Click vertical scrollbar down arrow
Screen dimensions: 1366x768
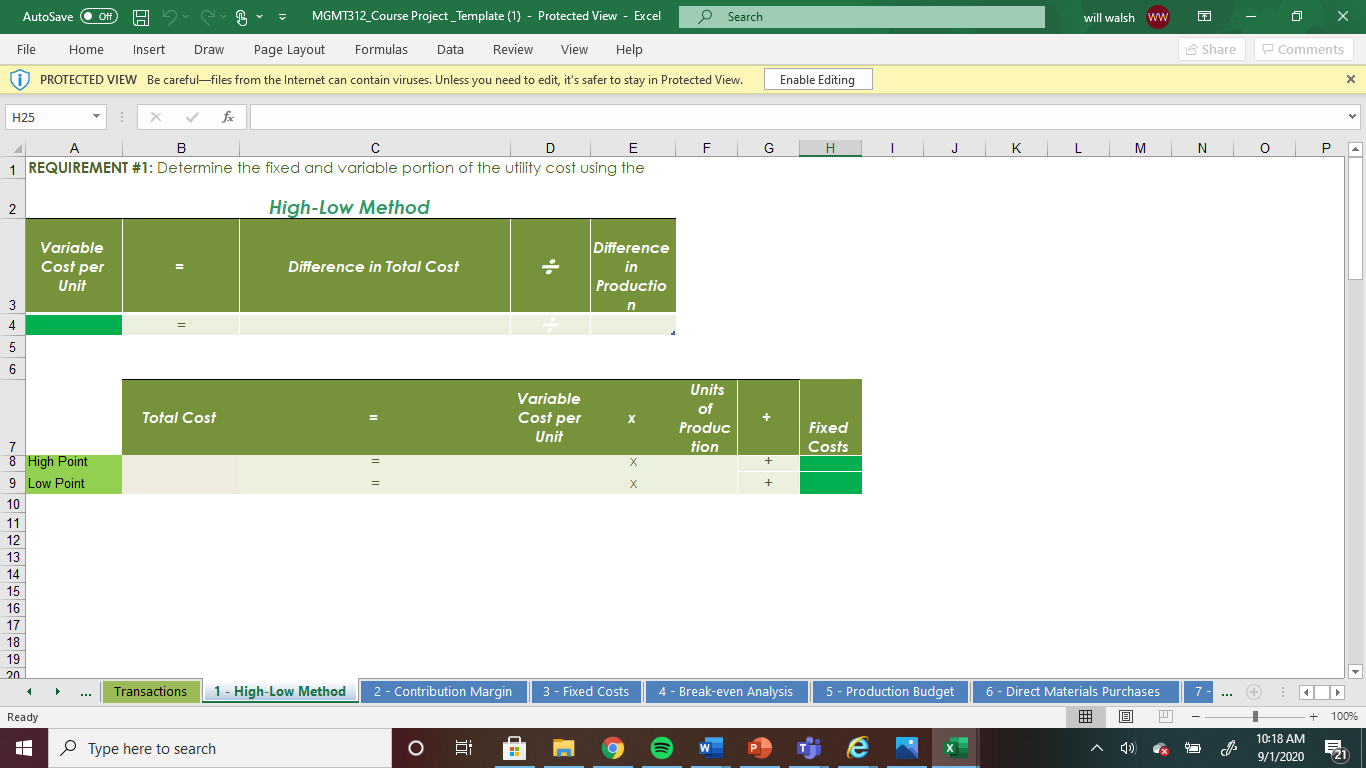pyautogui.click(x=1356, y=671)
